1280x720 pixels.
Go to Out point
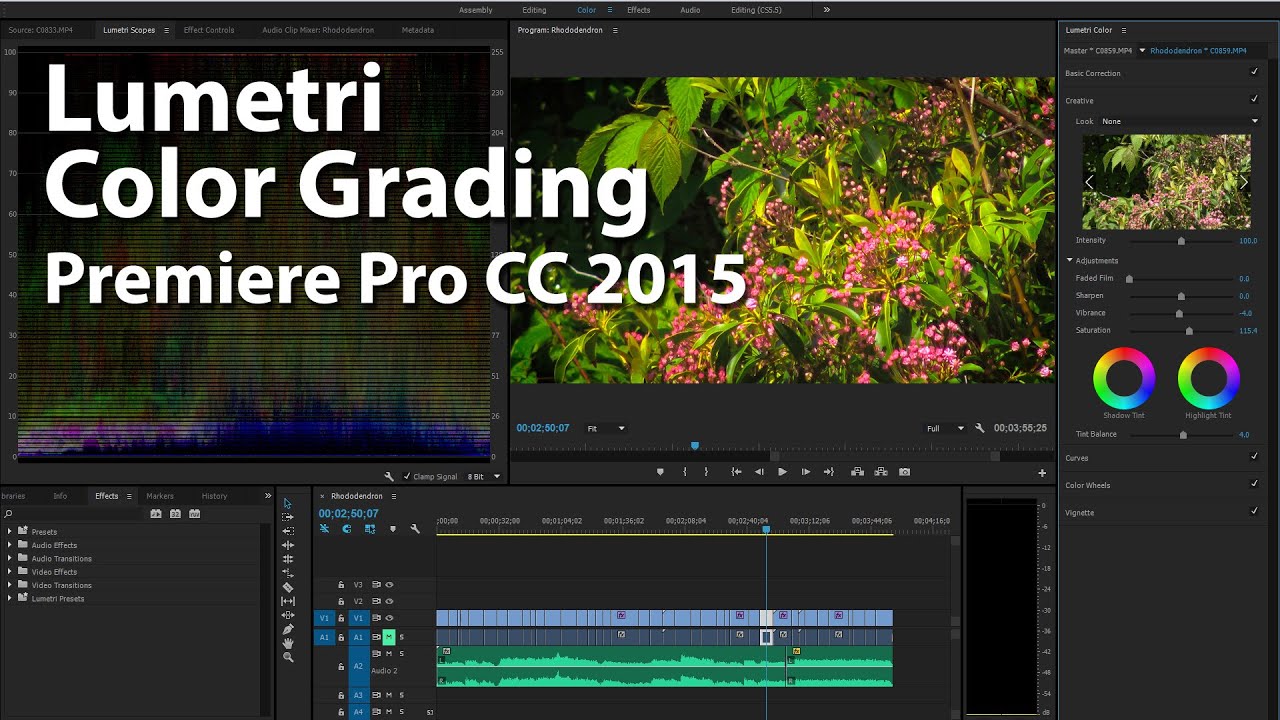pyautogui.click(x=828, y=472)
